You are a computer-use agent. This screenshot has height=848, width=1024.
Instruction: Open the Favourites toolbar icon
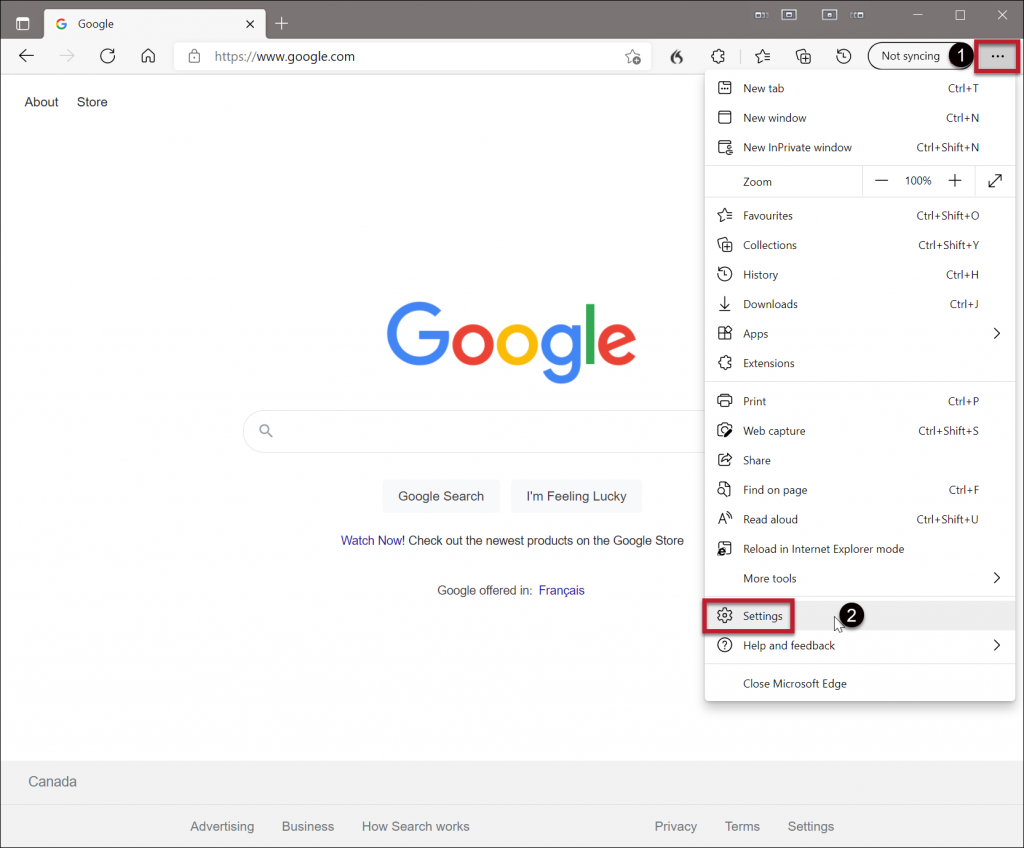pos(762,57)
